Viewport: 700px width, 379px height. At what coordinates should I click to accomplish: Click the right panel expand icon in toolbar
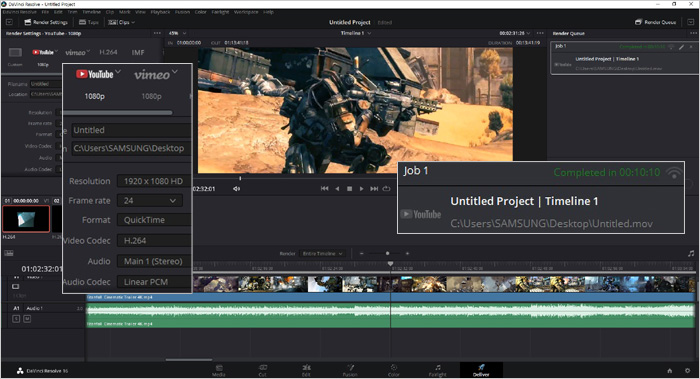(691, 22)
